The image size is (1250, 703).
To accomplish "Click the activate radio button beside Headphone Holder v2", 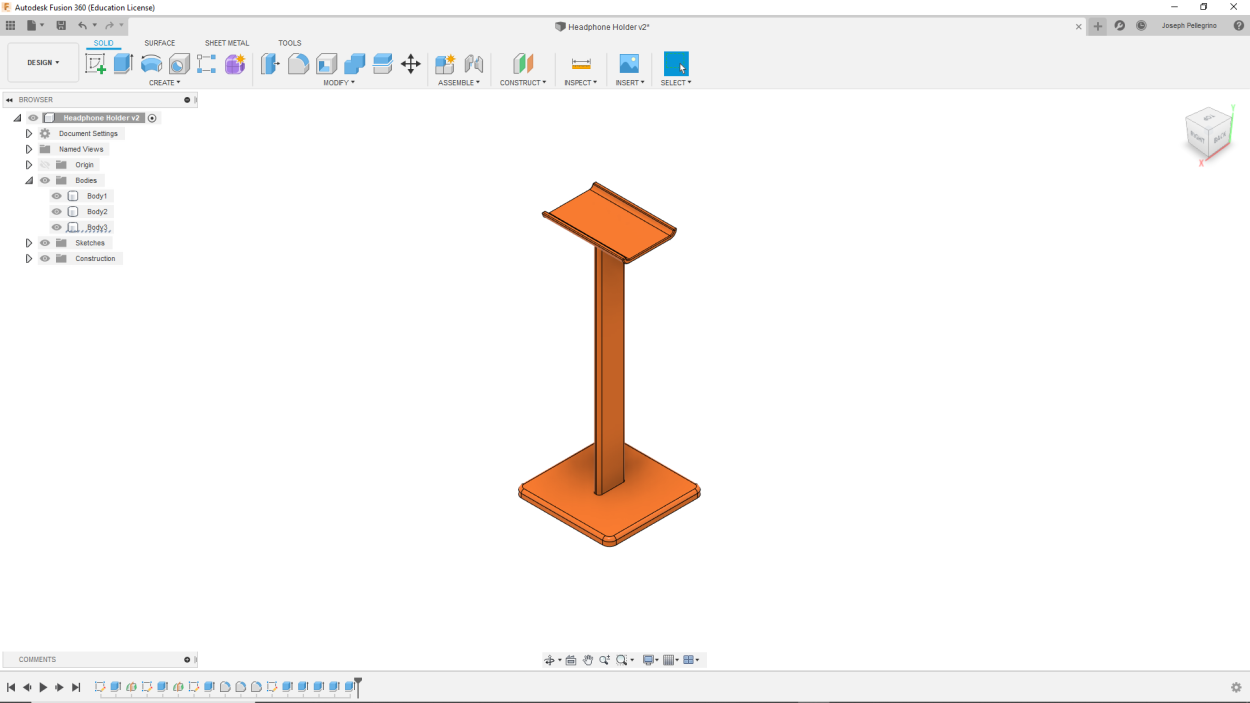I will pyautogui.click(x=152, y=118).
